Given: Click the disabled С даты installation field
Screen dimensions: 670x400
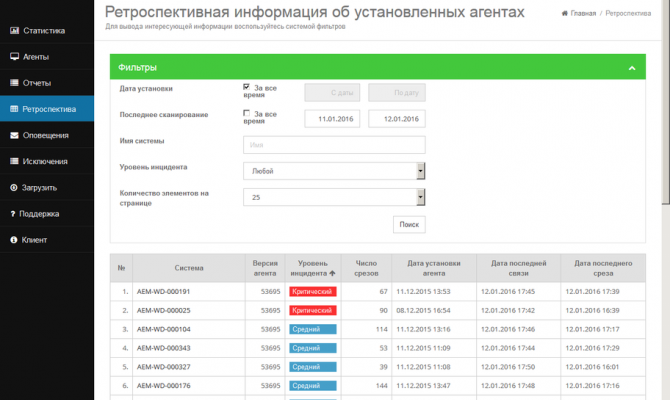Looking at the screenshot, I should pos(332,92).
